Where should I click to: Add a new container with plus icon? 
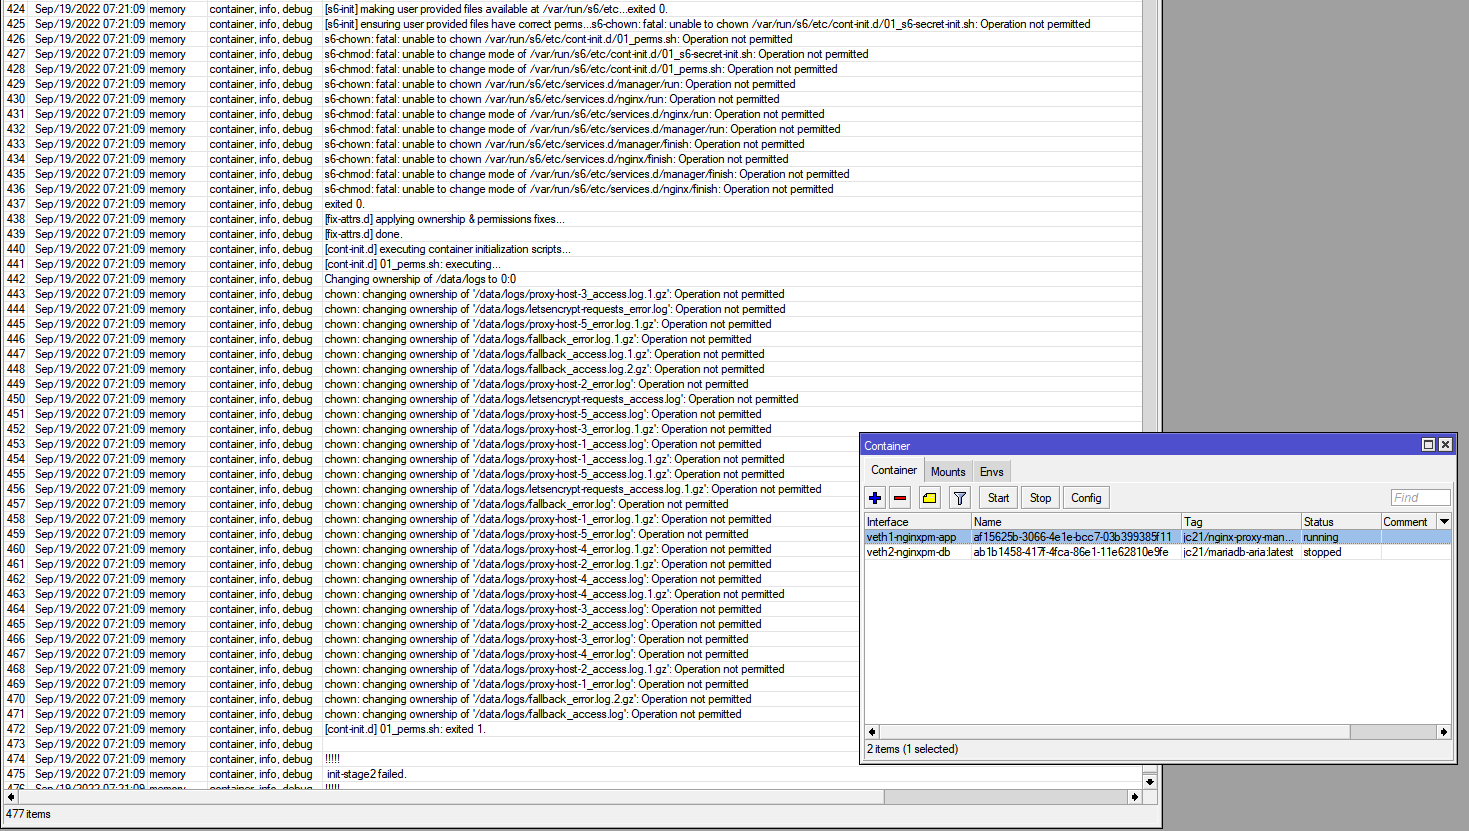coord(875,498)
